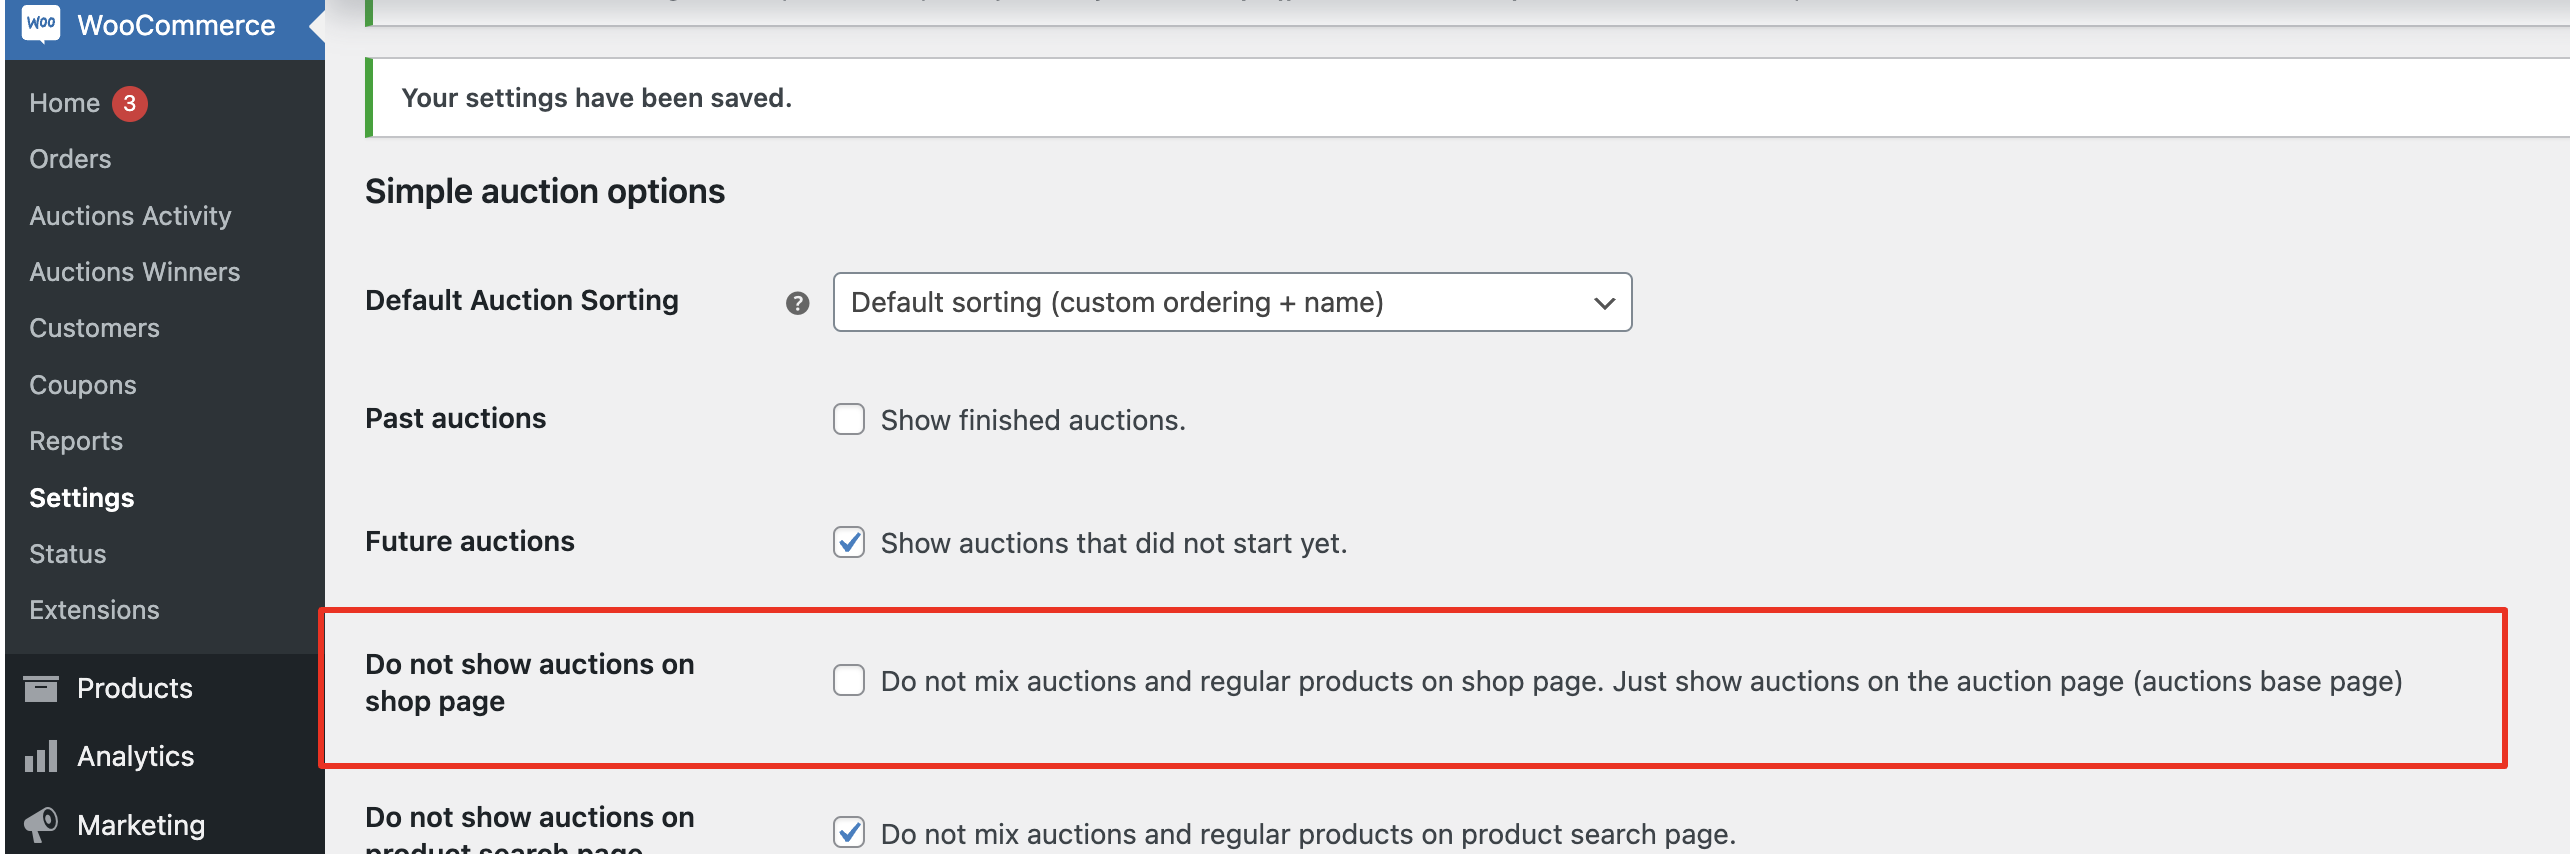Enable Show finished auctions checkbox

(x=849, y=419)
